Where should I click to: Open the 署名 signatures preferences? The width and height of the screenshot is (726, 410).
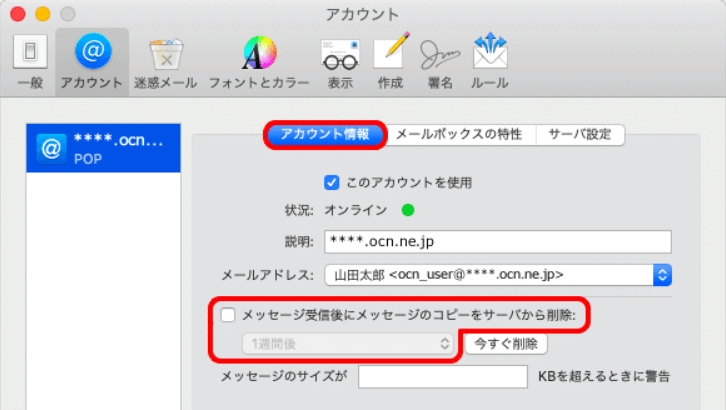(440, 63)
